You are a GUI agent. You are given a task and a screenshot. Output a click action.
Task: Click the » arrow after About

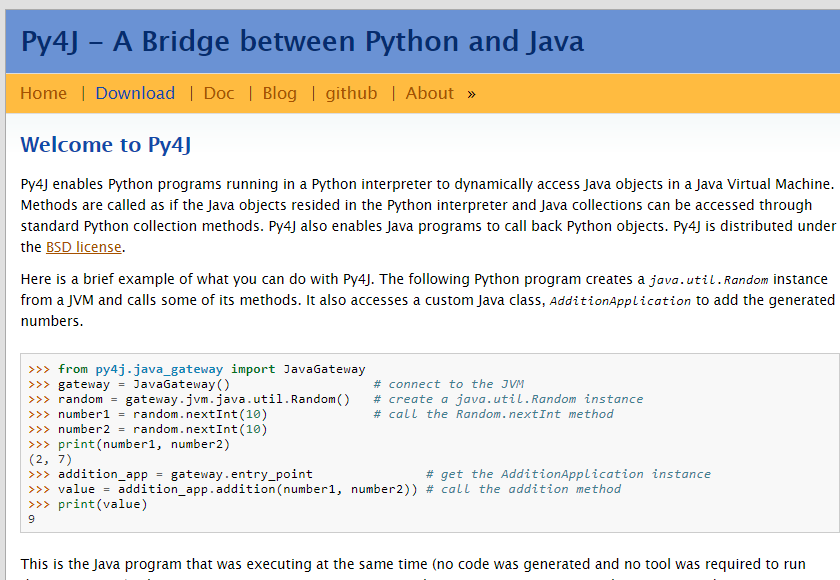click(x=471, y=95)
